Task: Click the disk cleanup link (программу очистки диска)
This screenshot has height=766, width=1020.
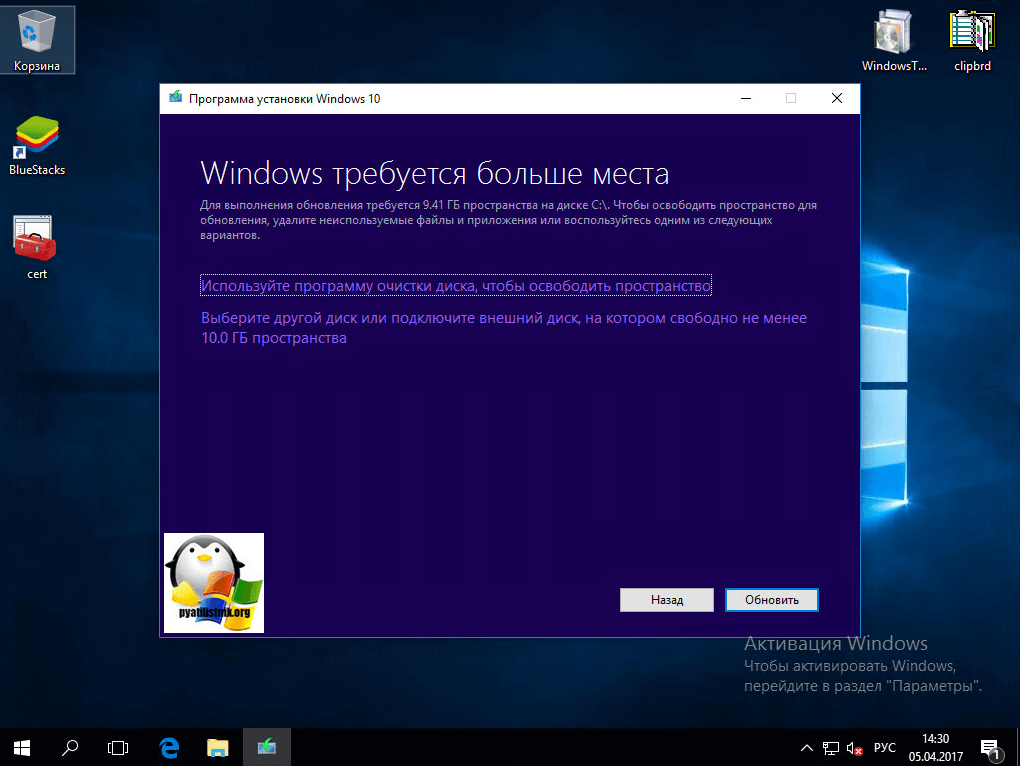Action: tap(455, 286)
